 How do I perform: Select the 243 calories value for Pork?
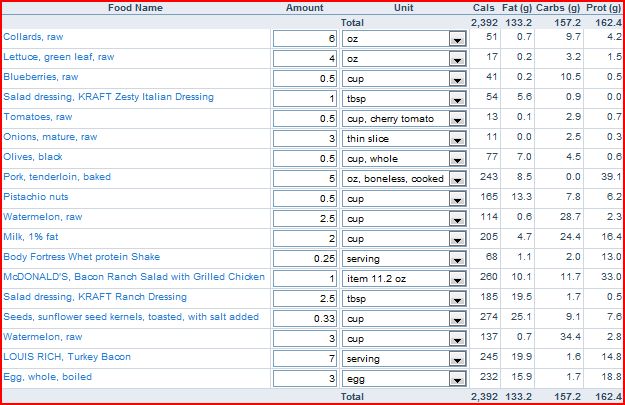coord(489,177)
